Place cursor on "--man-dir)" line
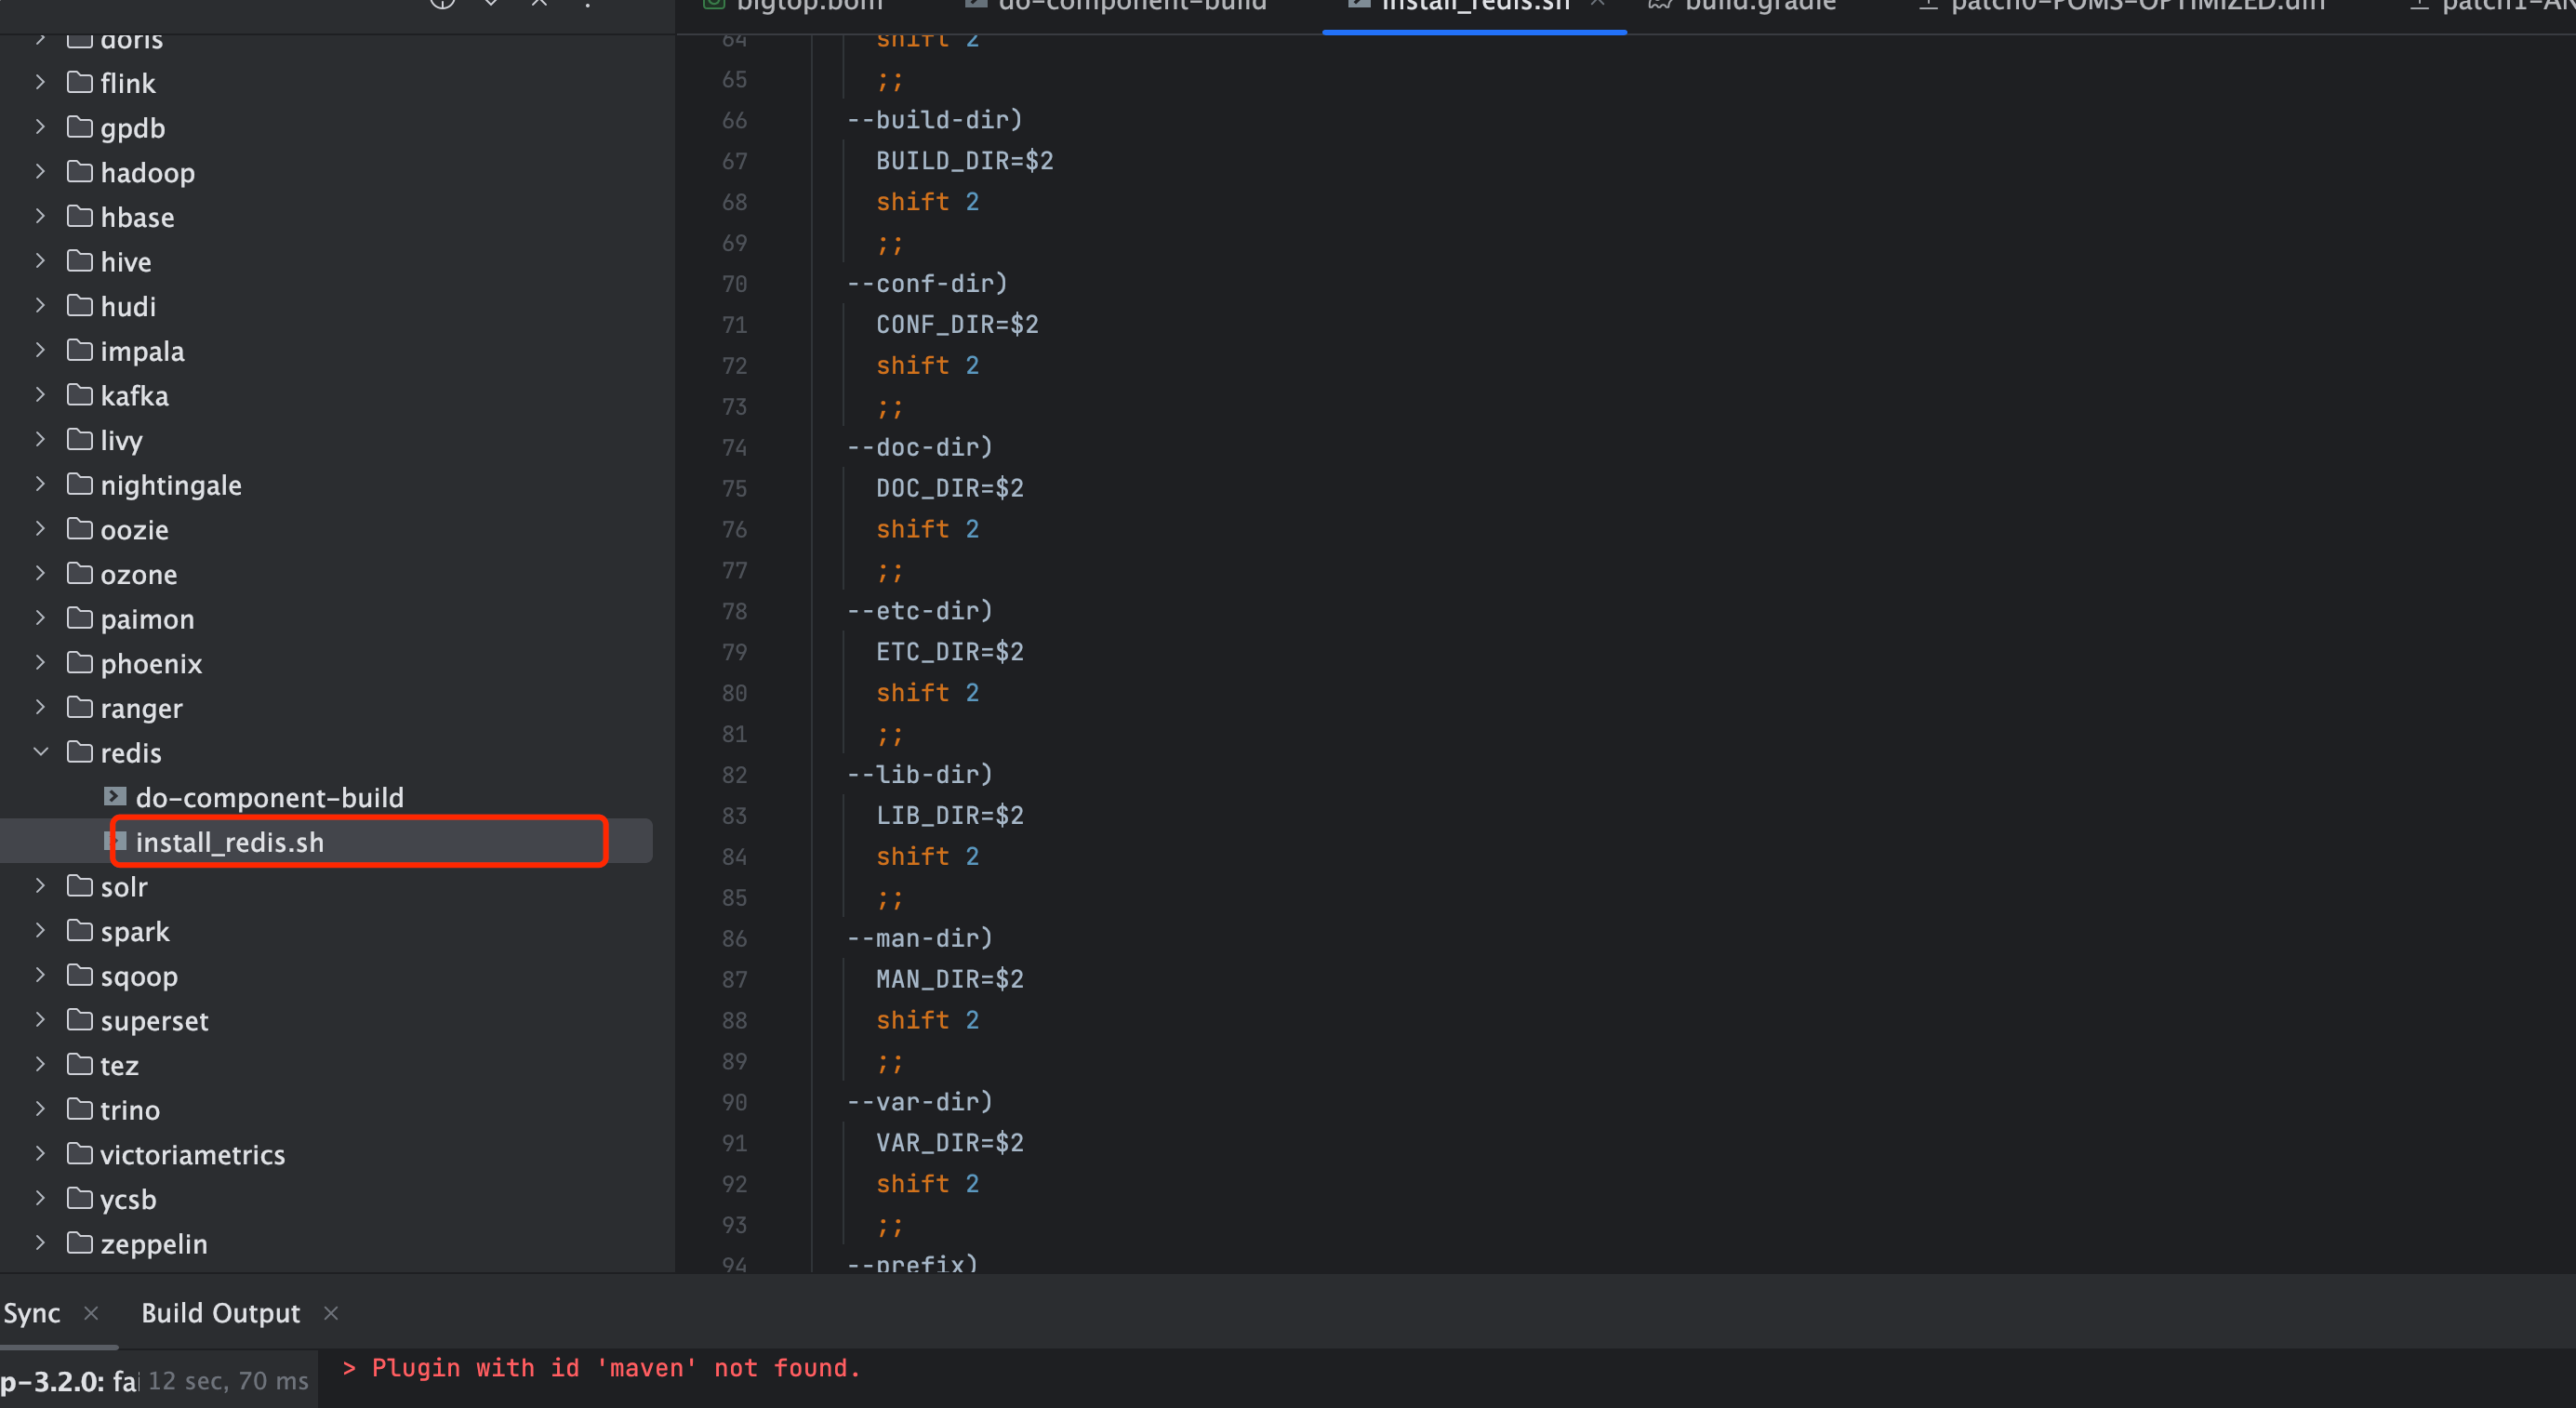 pos(920,939)
